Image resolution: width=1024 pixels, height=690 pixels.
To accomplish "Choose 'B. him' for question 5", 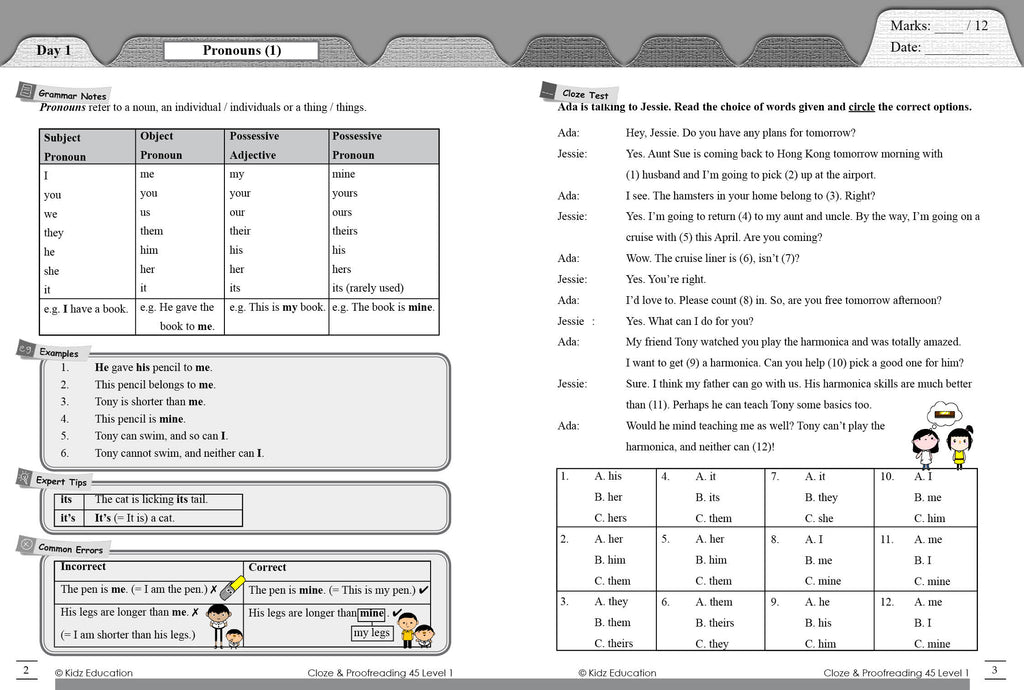I will pos(711,560).
